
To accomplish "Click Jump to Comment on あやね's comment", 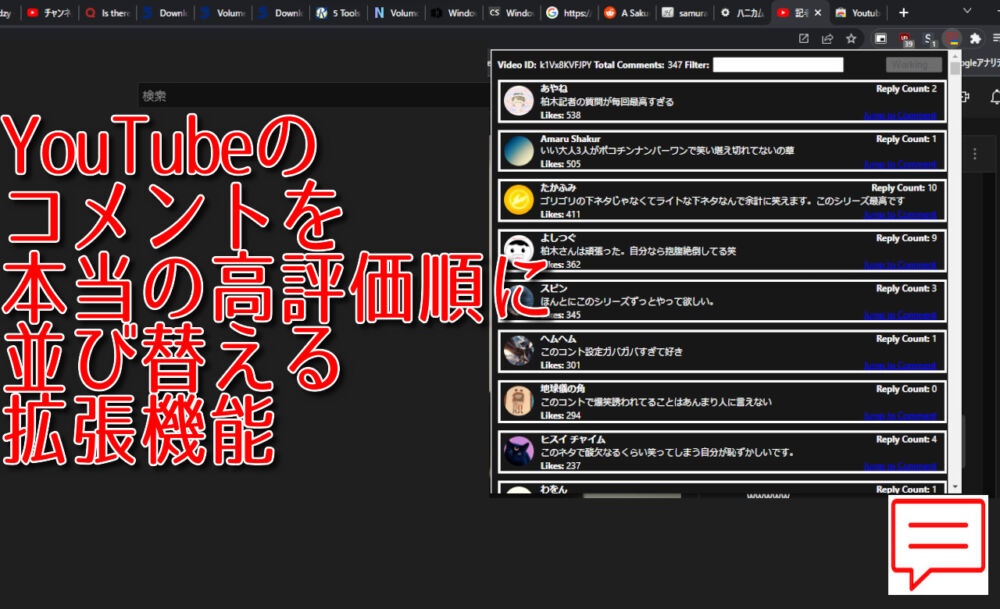I will [x=900, y=116].
